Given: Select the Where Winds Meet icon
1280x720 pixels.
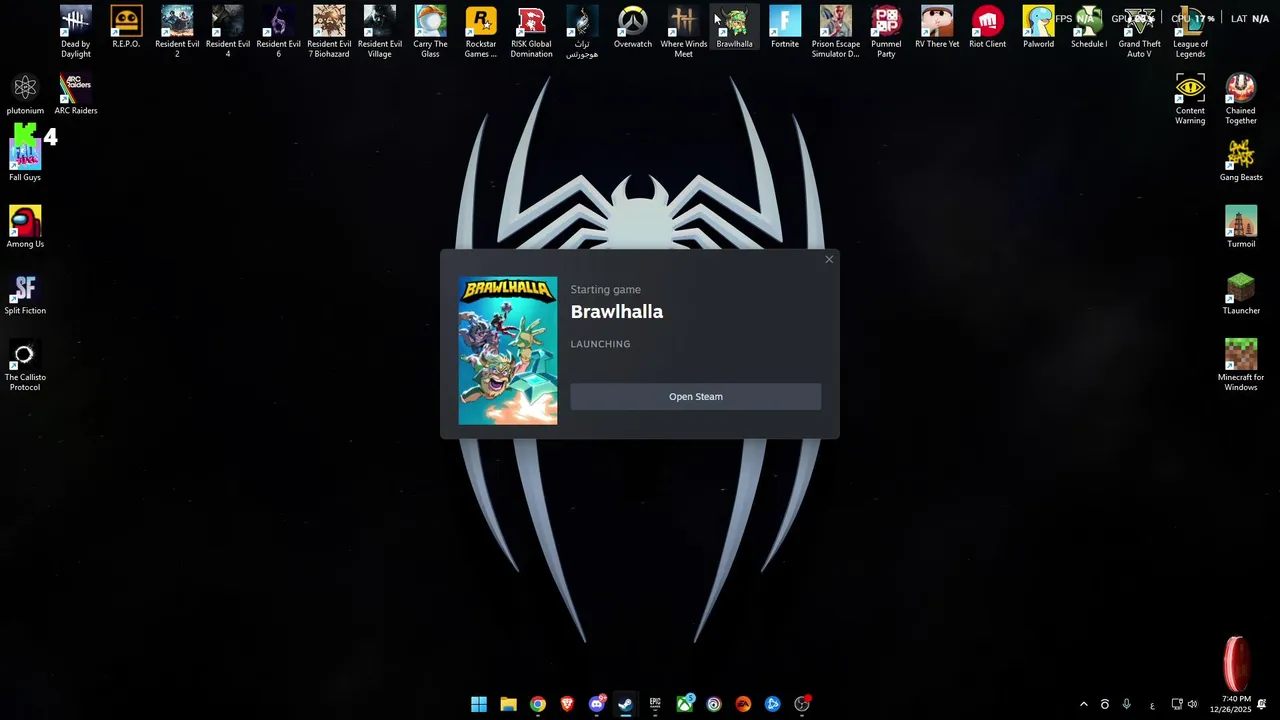Looking at the screenshot, I should click(683, 32).
